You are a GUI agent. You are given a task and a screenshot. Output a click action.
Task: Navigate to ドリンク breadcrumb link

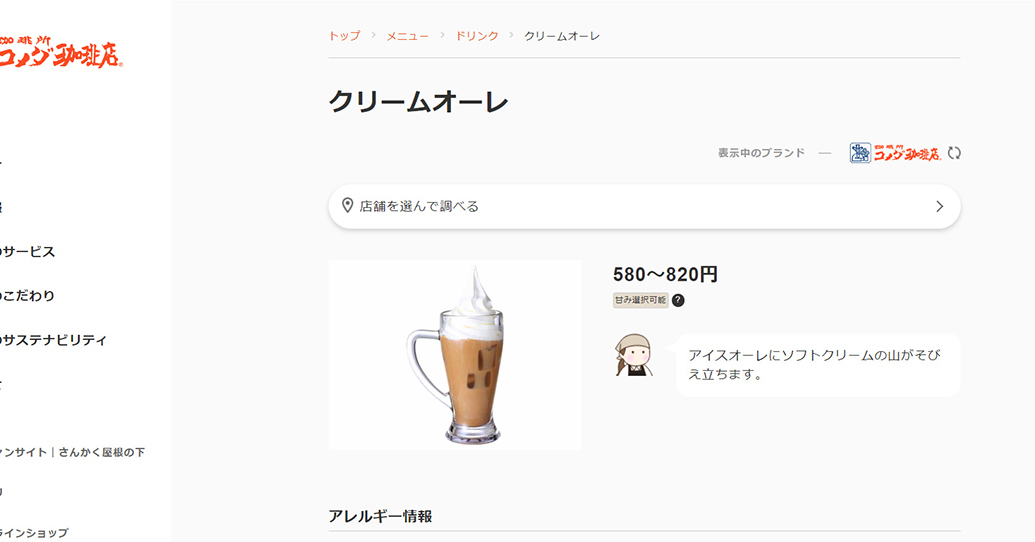tap(477, 36)
